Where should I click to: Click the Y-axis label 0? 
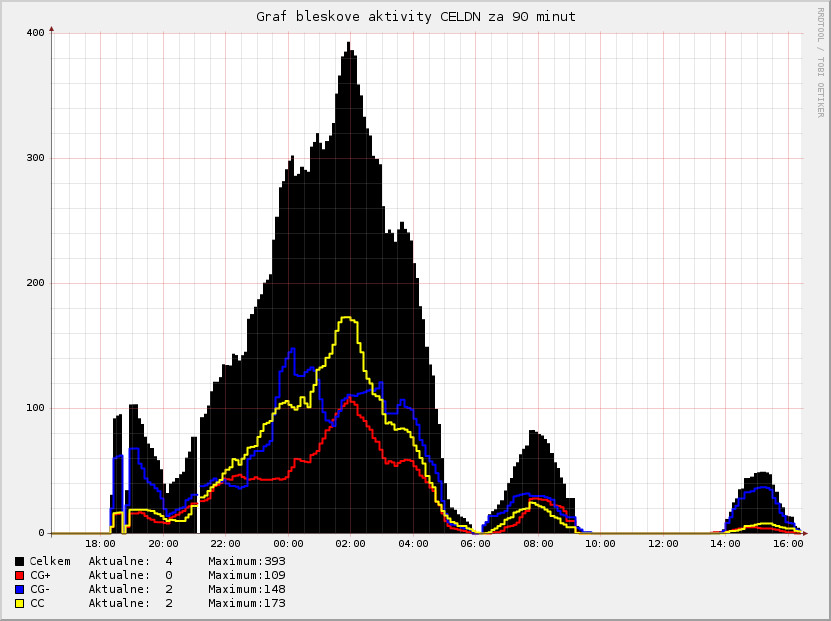(42, 533)
